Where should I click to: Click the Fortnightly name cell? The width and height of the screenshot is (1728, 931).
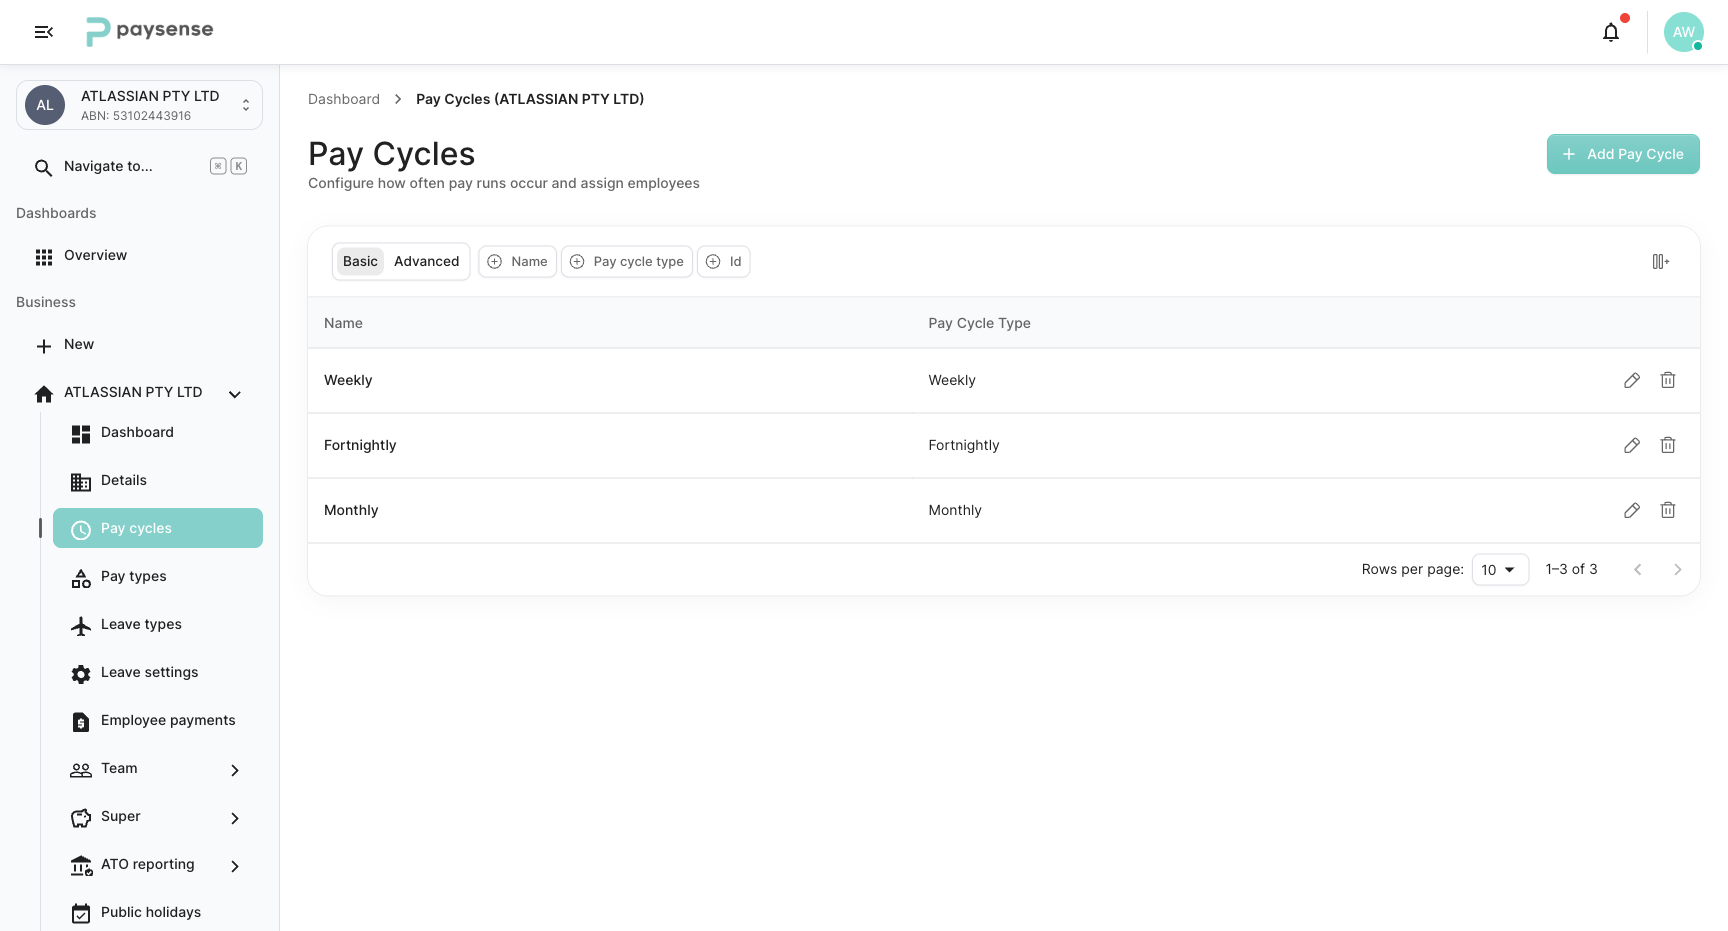point(360,445)
